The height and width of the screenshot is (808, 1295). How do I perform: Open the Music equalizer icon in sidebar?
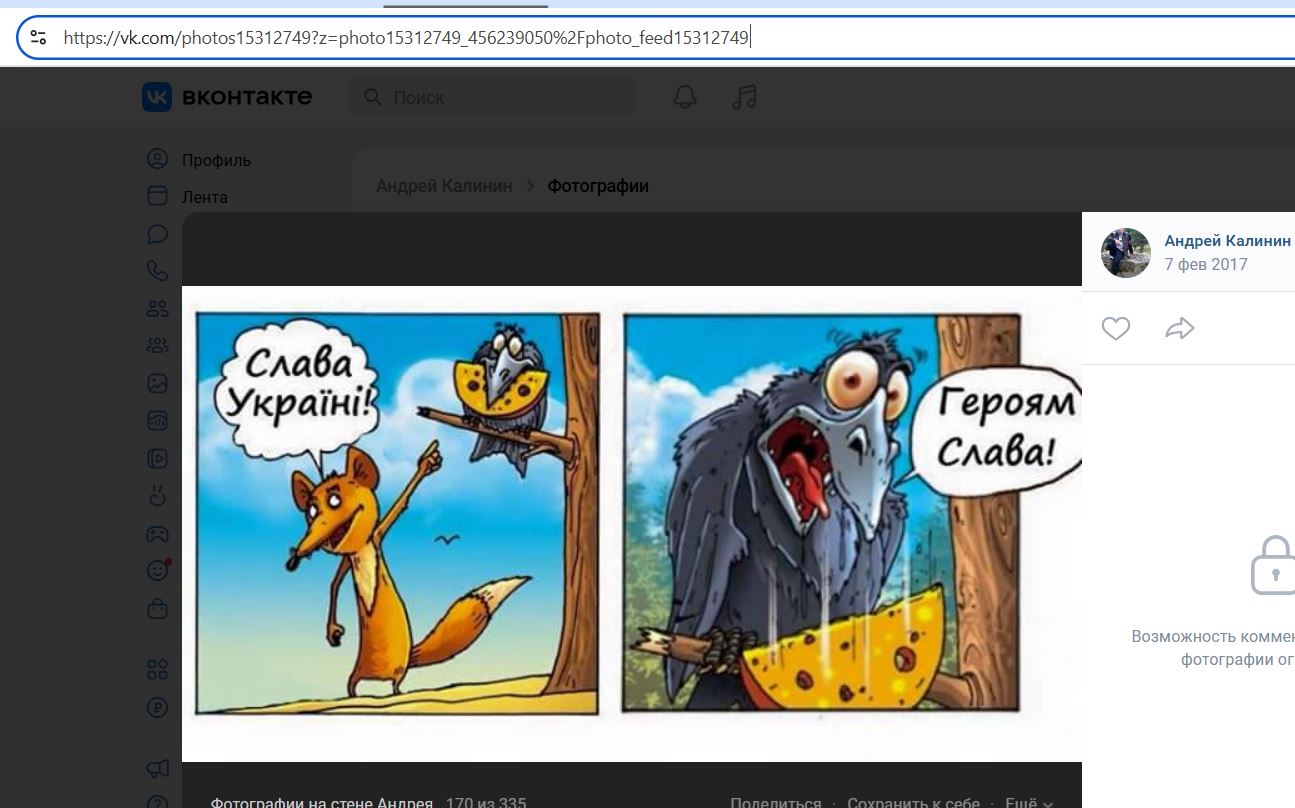[157, 421]
